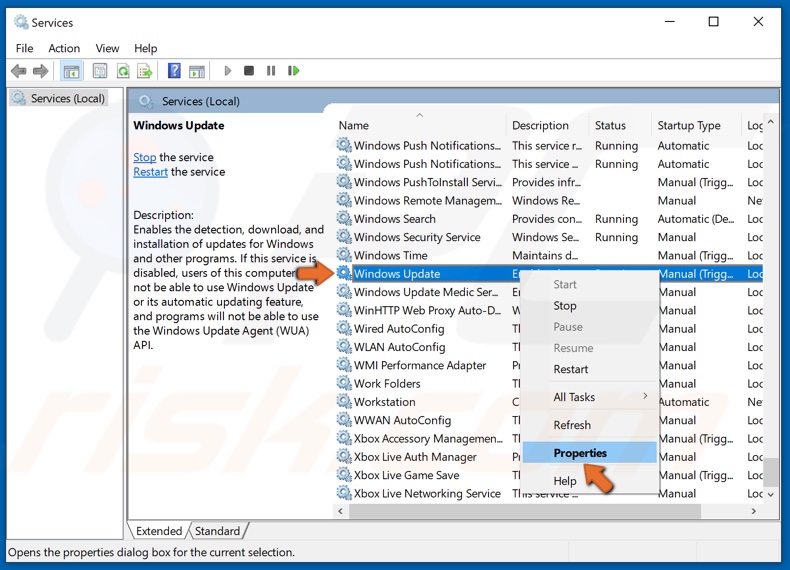Select the Windows PushToInstall Service row
790x570 pixels.
pos(549,182)
